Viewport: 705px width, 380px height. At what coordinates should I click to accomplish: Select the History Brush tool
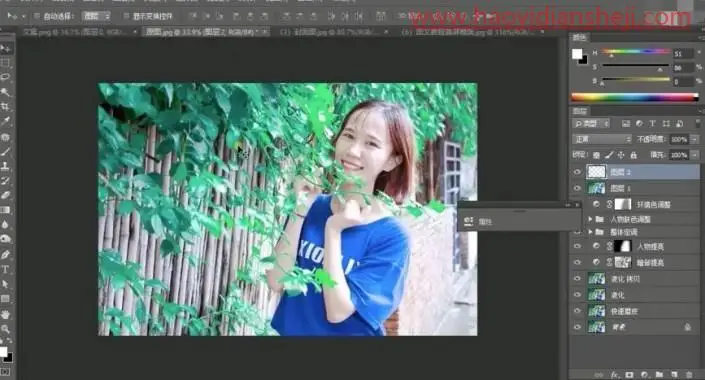[5, 181]
